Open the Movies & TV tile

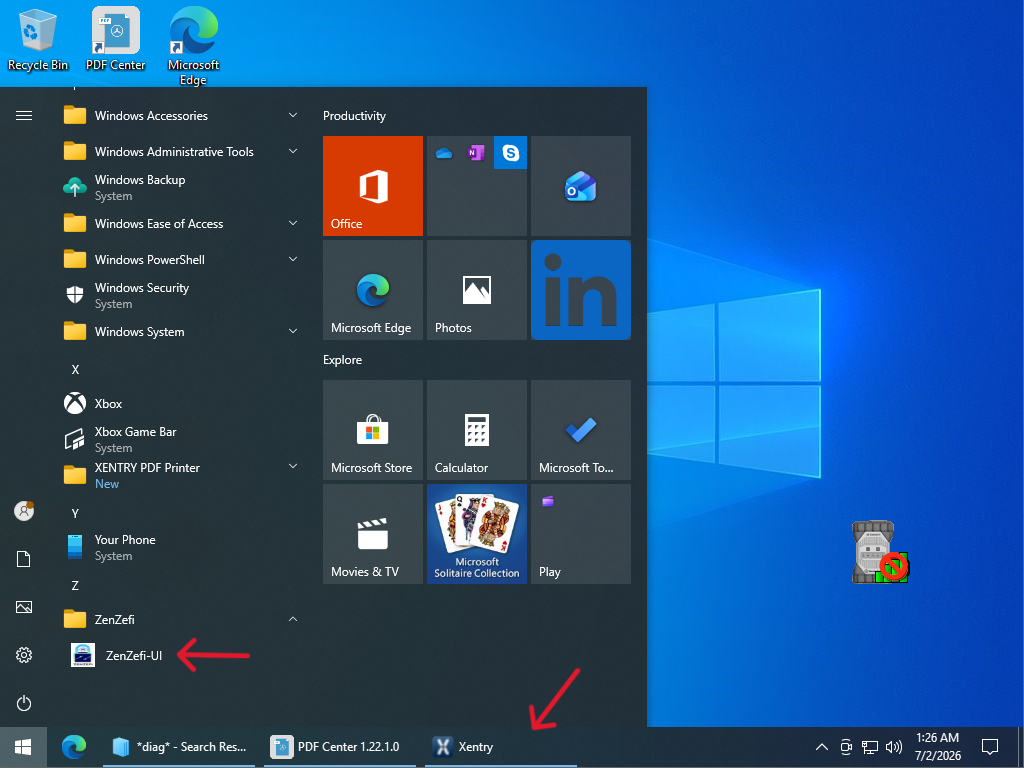[373, 534]
